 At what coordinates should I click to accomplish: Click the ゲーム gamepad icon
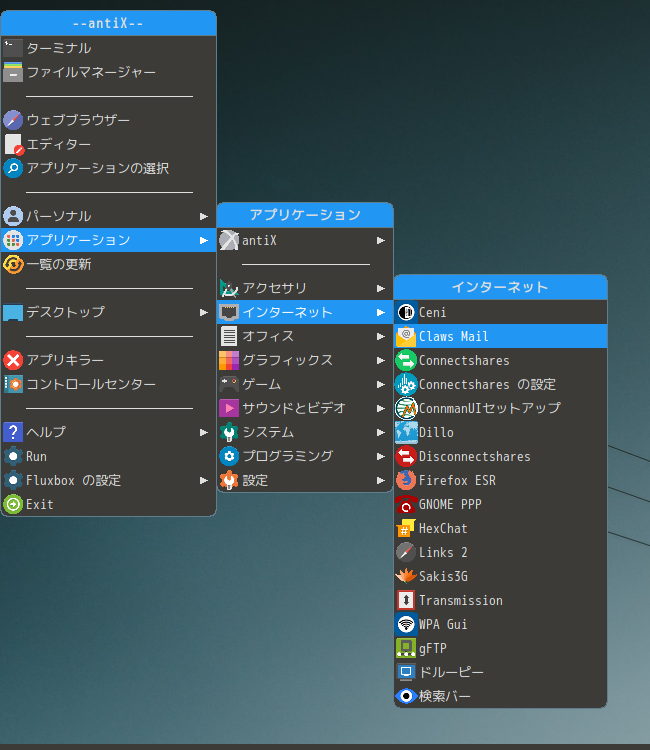coord(229,384)
